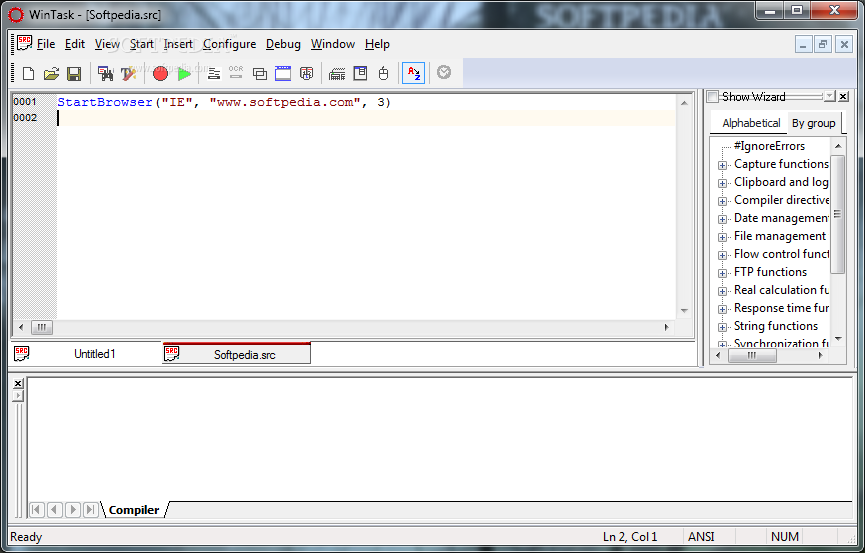This screenshot has width=865, height=553.
Task: Go to first output tab arrow
Action: point(36,509)
